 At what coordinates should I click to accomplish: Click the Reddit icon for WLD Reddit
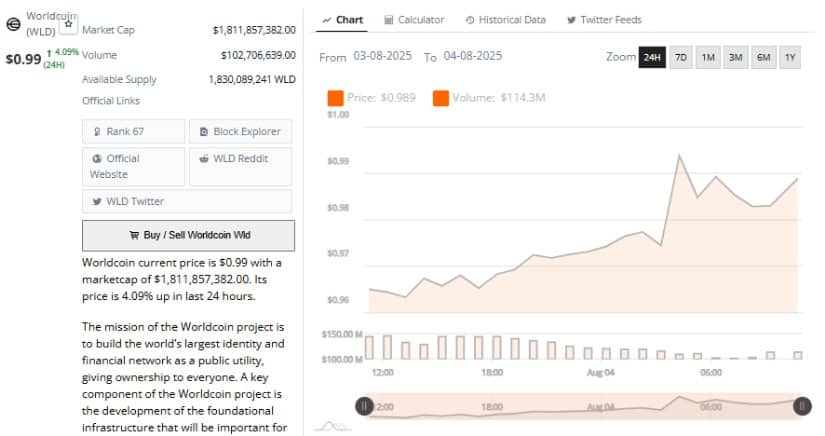coord(204,158)
